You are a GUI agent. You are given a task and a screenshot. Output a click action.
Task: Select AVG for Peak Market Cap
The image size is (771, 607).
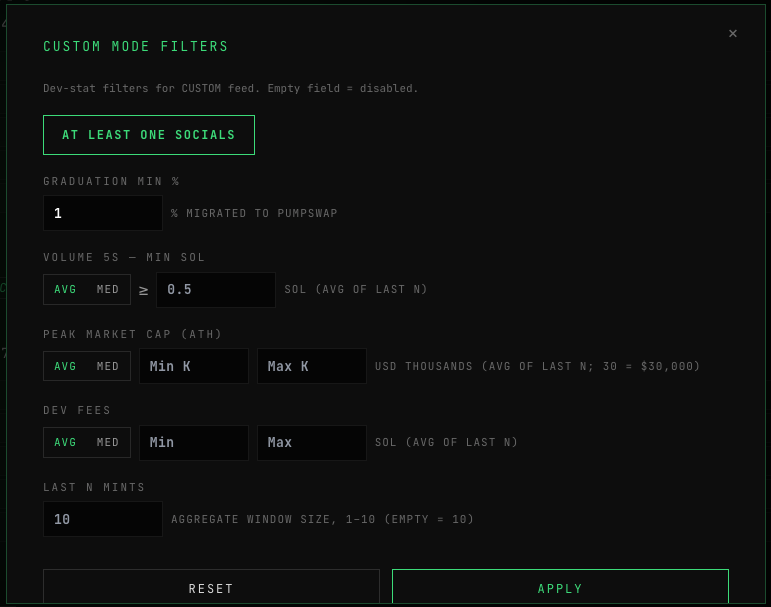(65, 366)
